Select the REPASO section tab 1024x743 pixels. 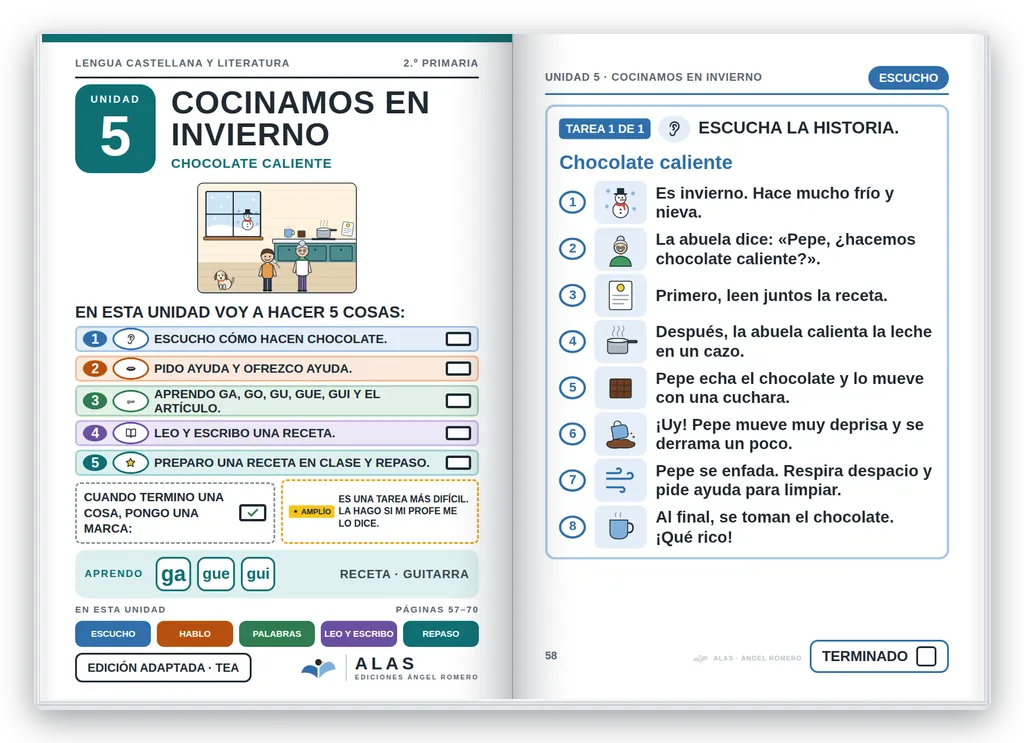click(441, 633)
